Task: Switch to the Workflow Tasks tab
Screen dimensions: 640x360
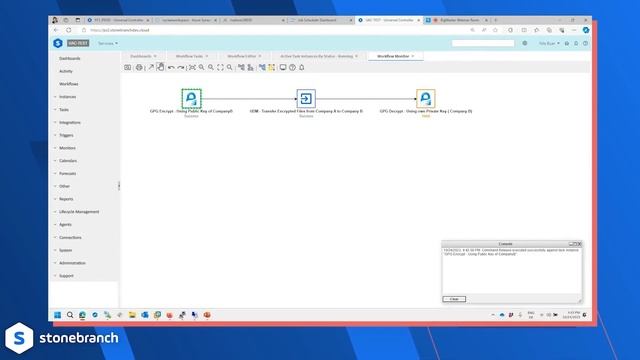Action: click(192, 56)
